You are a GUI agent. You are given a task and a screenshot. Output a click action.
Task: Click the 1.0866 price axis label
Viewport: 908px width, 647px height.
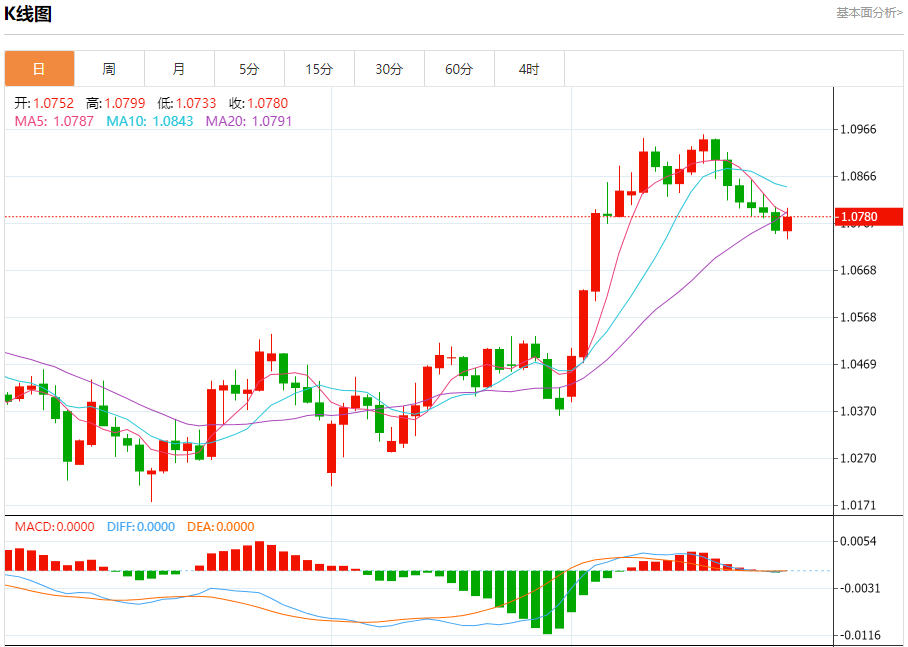pos(859,176)
